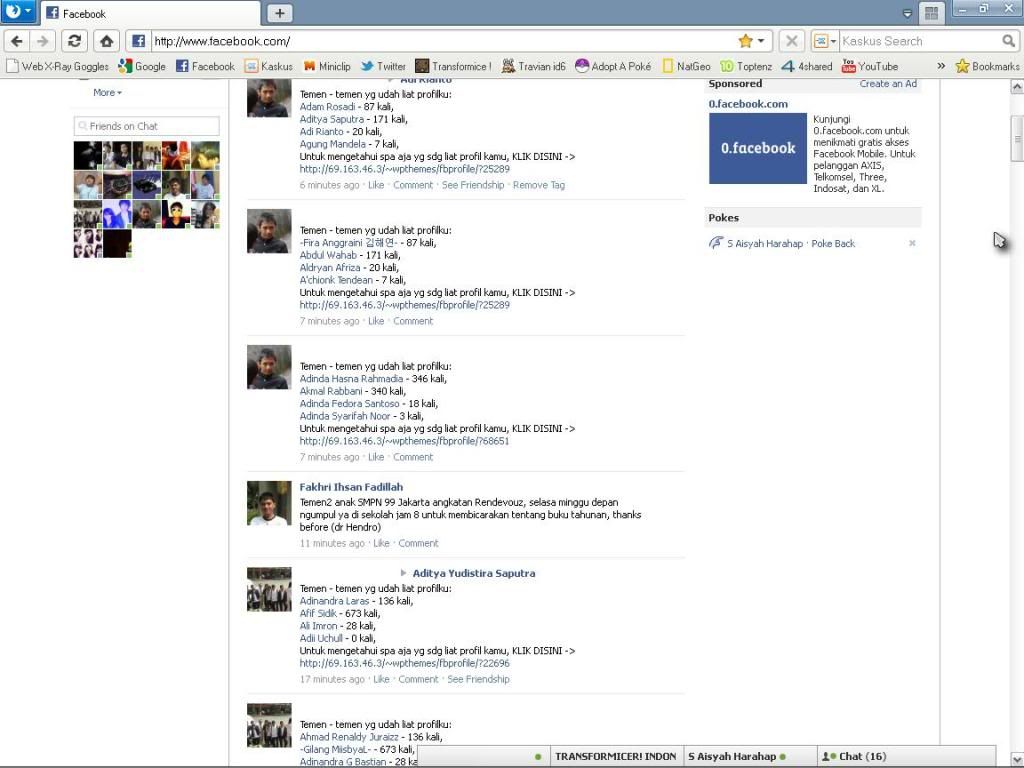Open the Web X-Ray Goggles bookmark
The height and width of the screenshot is (768, 1024).
58,66
